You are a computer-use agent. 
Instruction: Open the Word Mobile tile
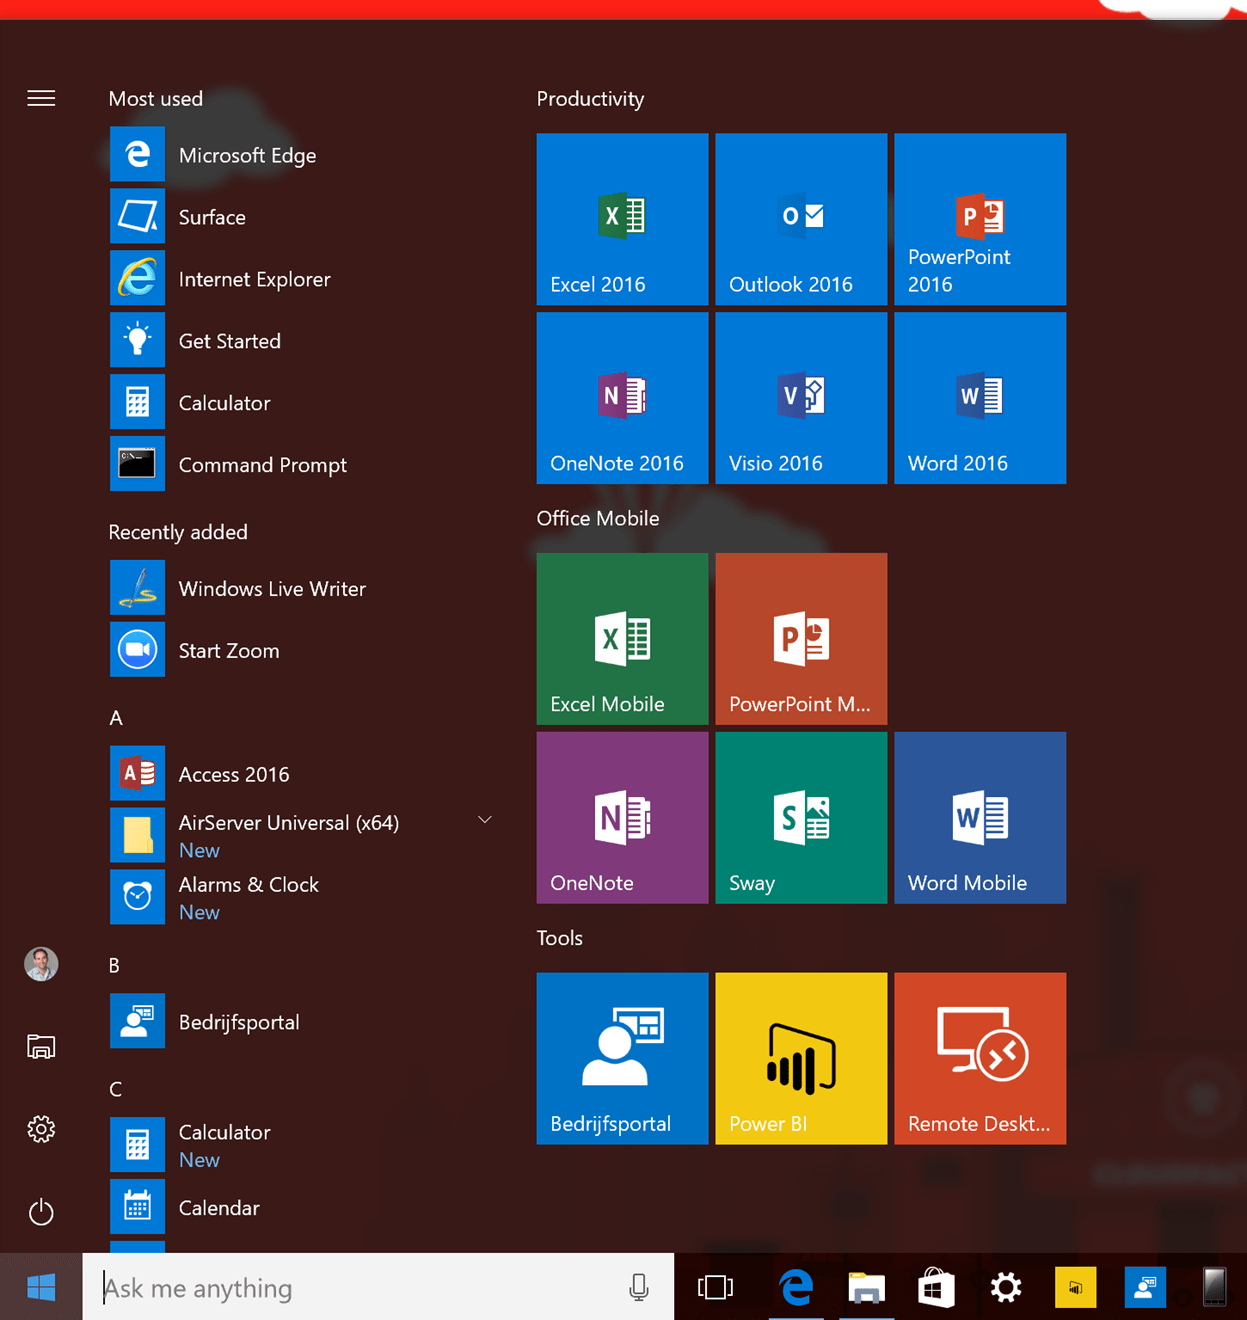point(980,818)
